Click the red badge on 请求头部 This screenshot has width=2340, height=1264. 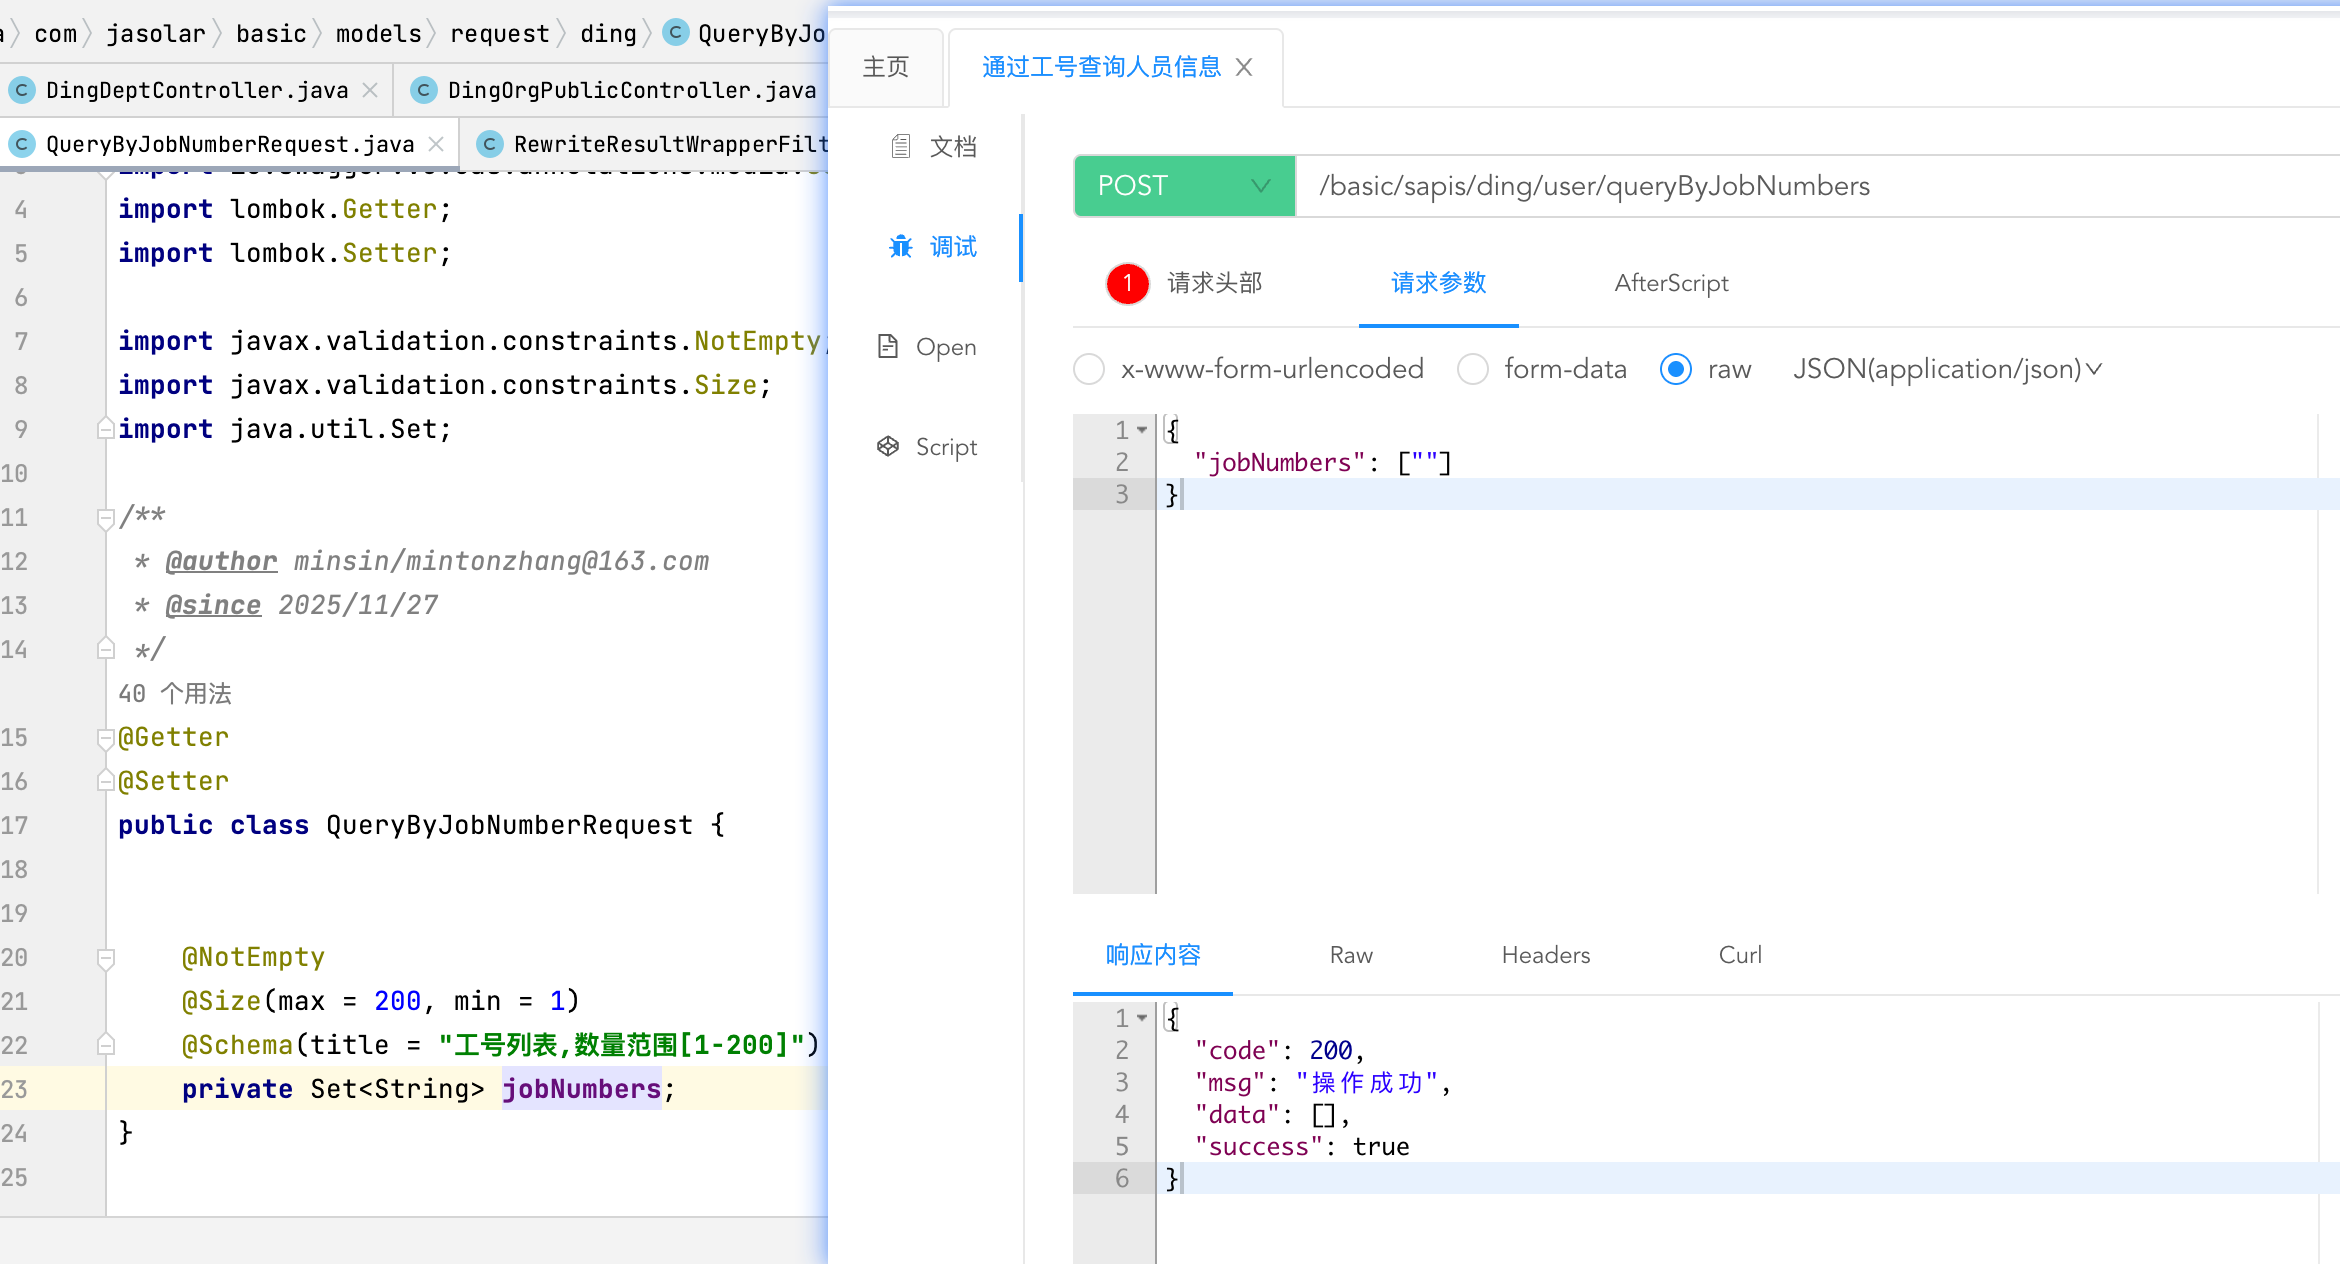pos(1127,283)
